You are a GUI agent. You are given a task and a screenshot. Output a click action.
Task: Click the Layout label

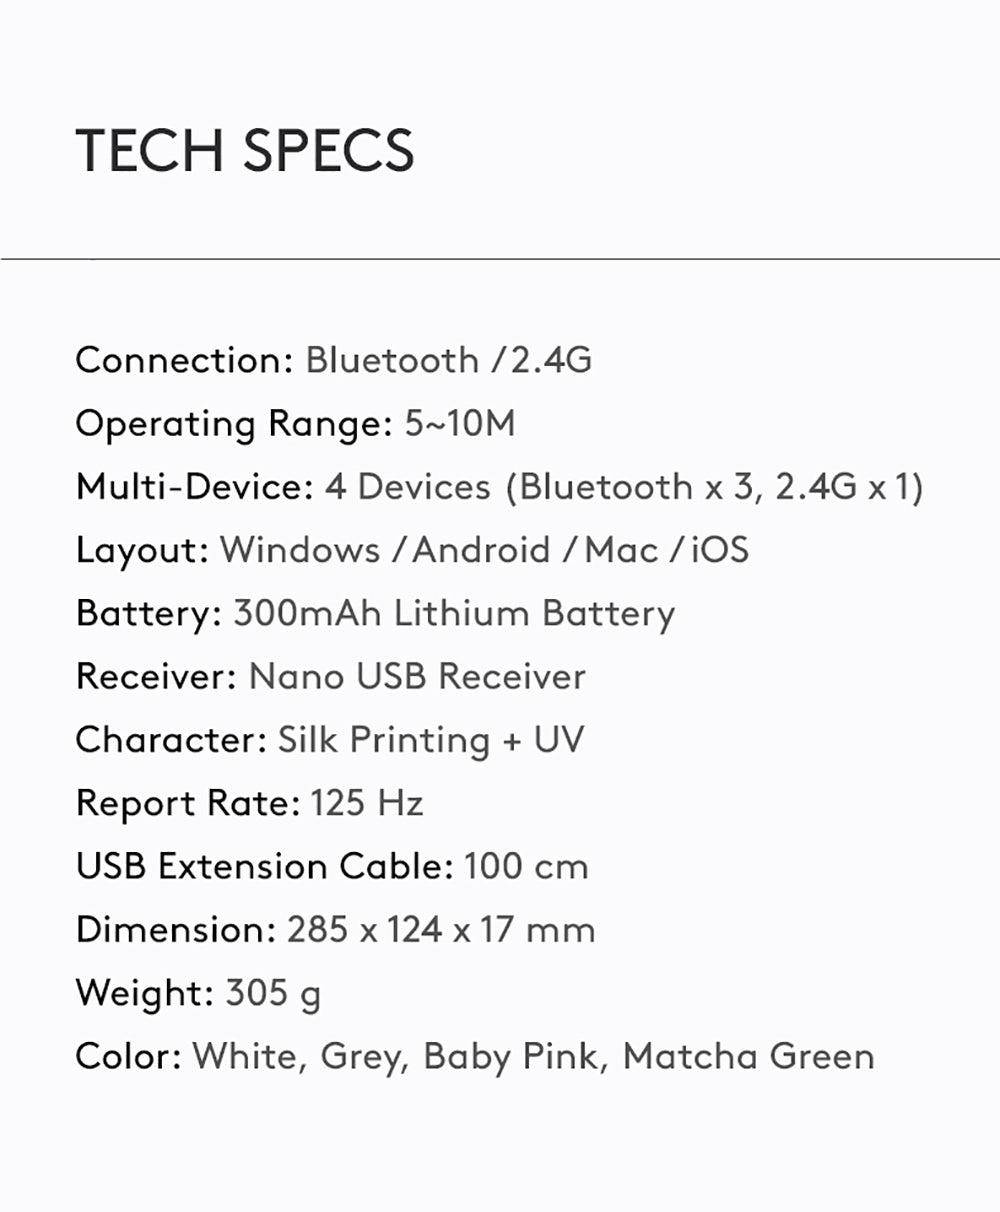pos(142,550)
